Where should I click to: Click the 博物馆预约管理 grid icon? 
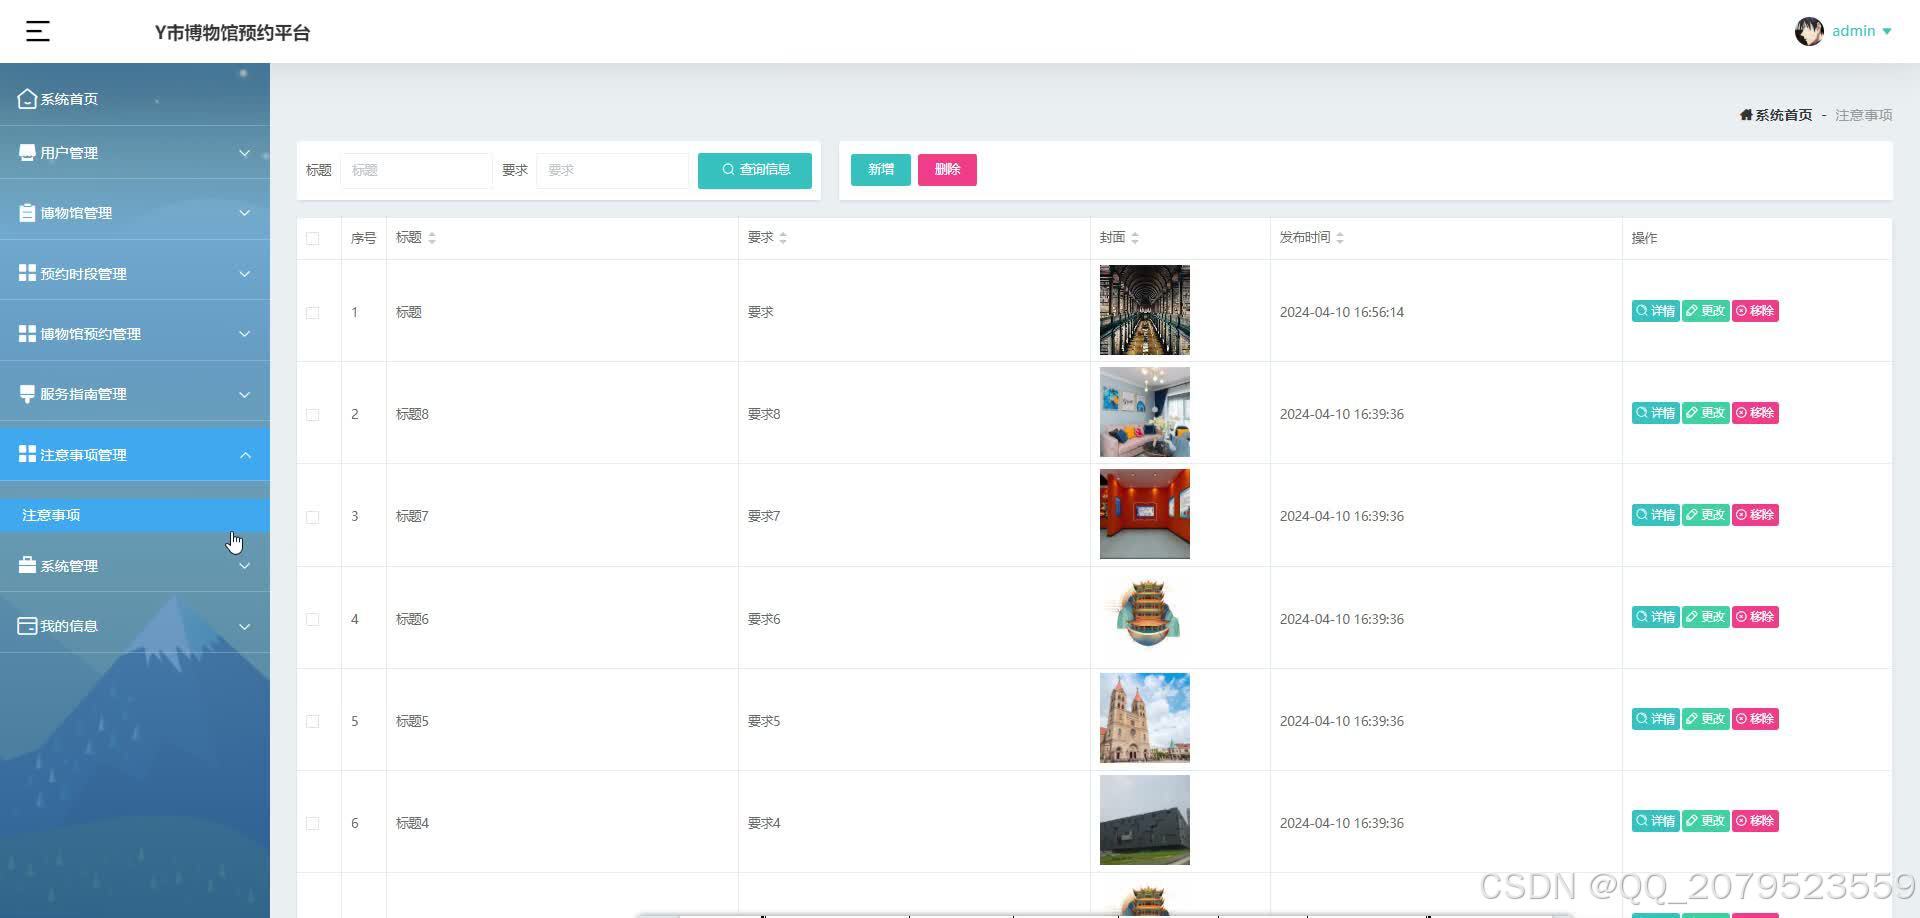point(27,333)
